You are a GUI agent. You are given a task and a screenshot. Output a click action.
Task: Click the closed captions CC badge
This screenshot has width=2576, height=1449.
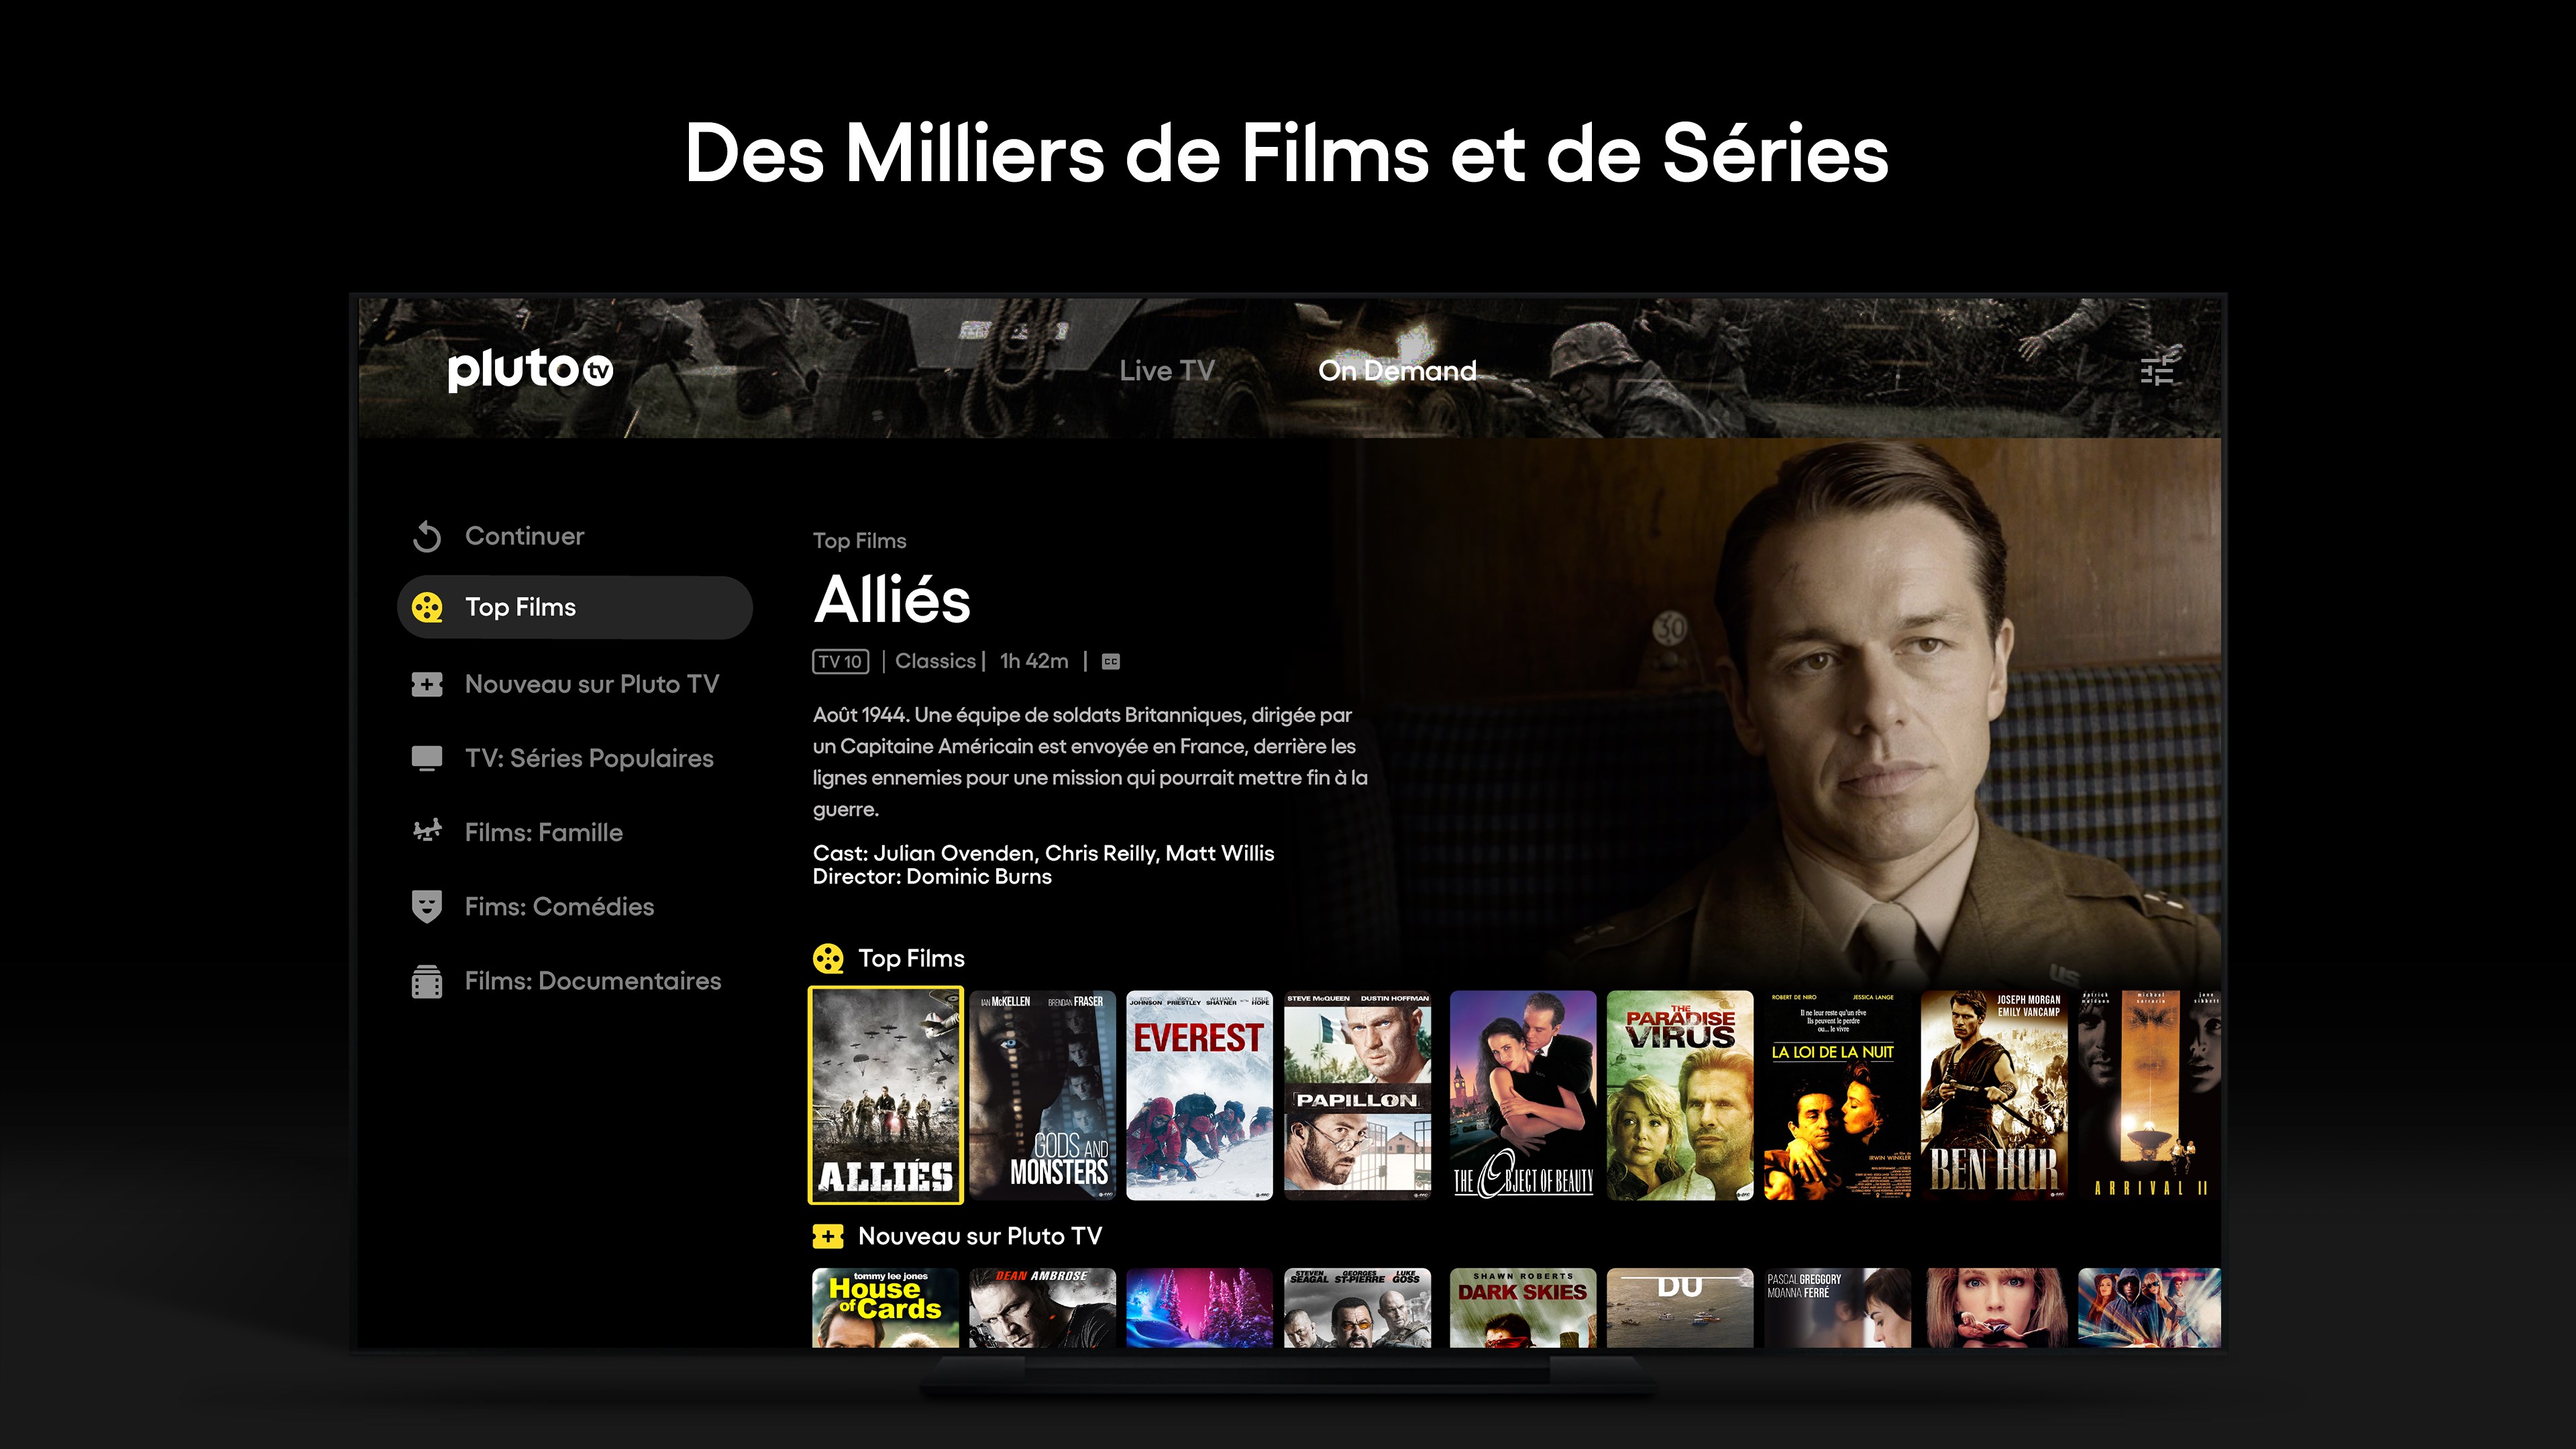pyautogui.click(x=1110, y=661)
